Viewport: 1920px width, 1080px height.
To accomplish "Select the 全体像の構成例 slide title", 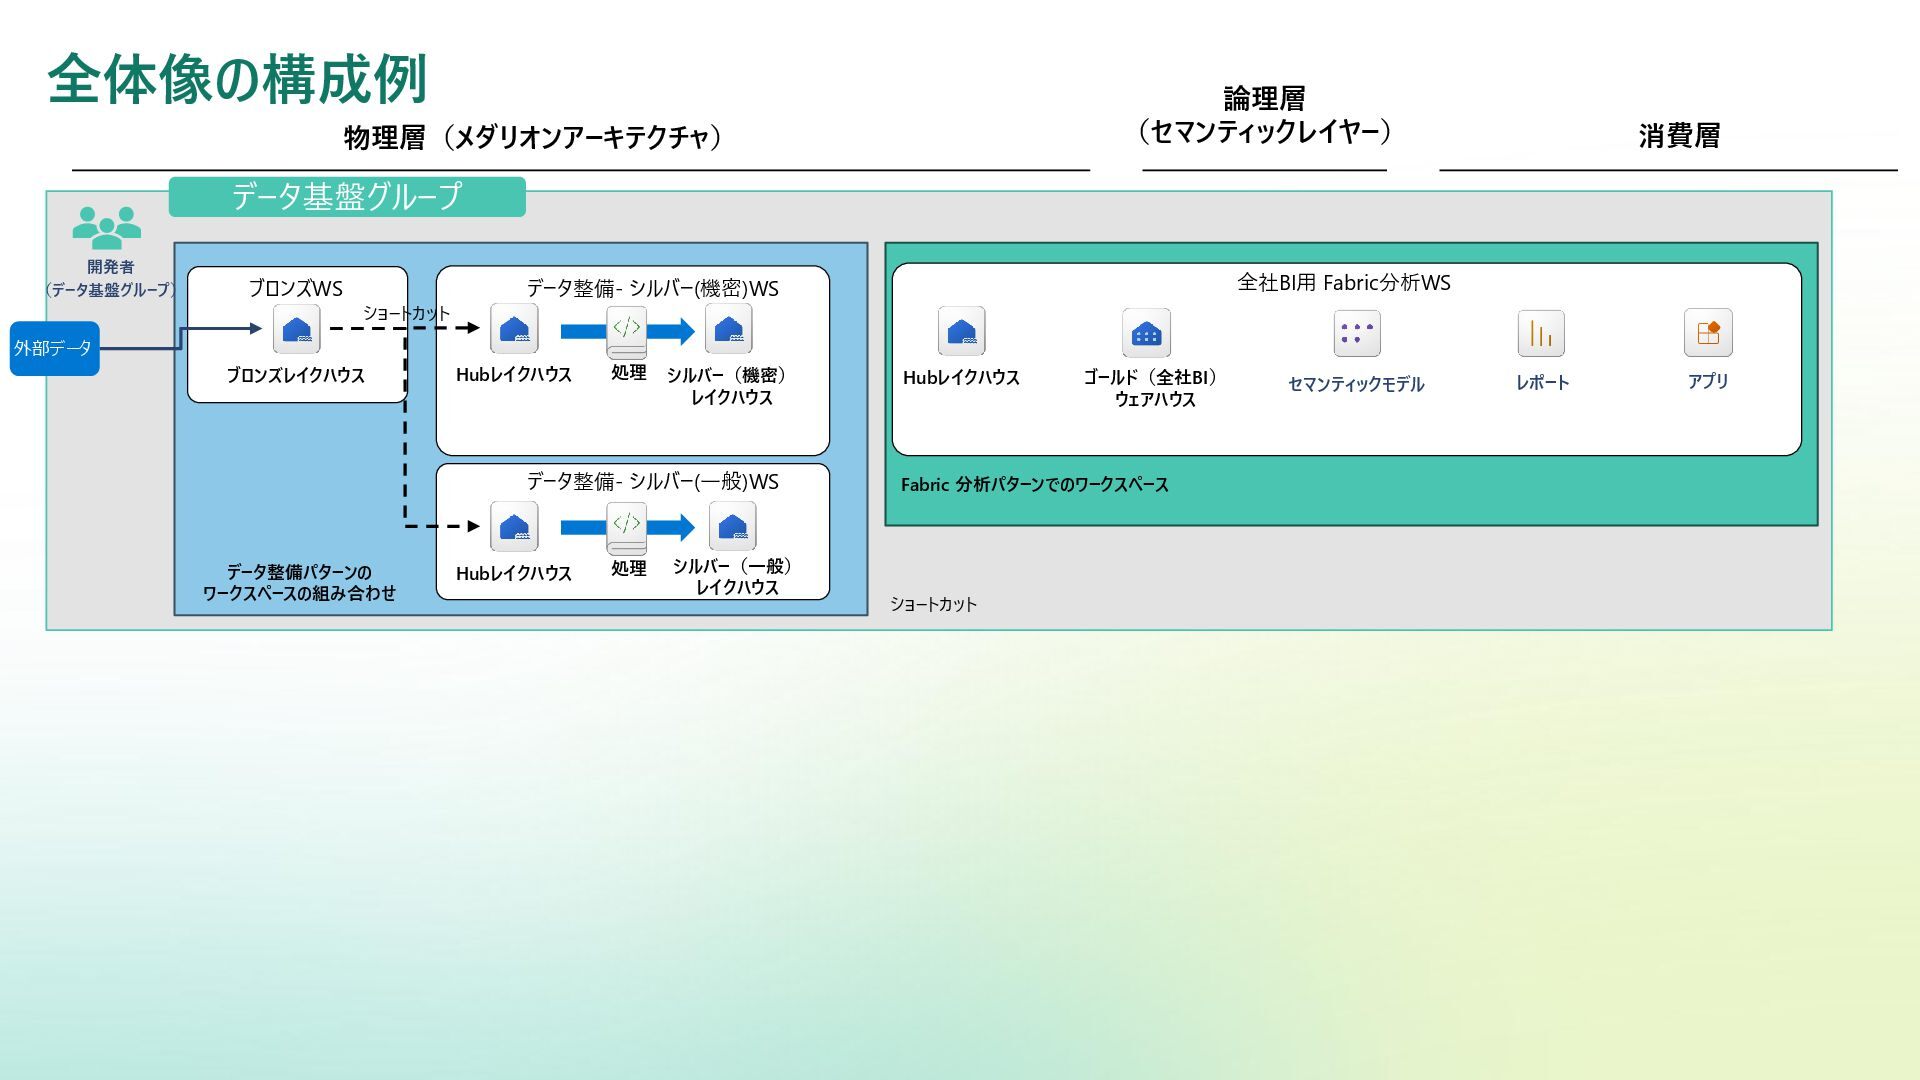I will 238,80.
